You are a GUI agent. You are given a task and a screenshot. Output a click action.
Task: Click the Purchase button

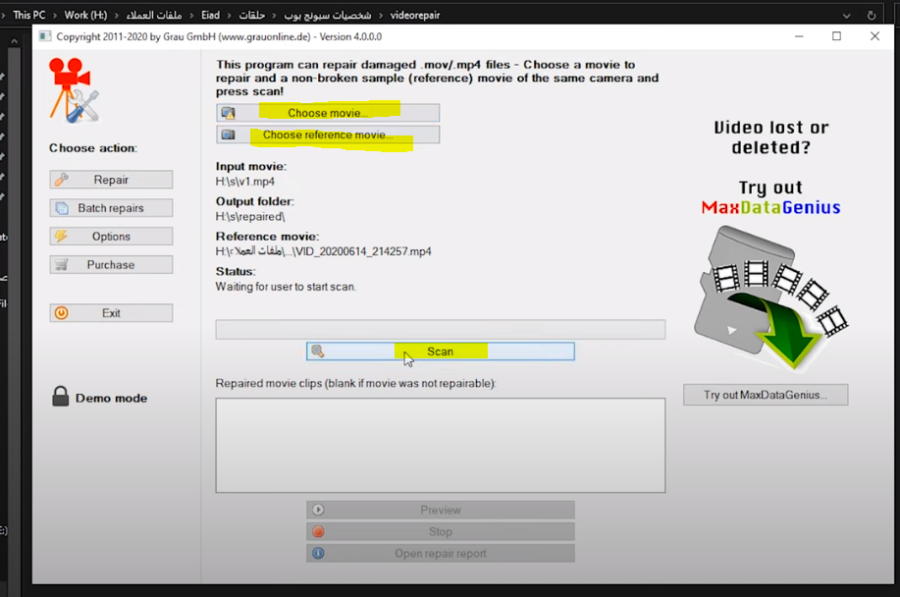111,265
